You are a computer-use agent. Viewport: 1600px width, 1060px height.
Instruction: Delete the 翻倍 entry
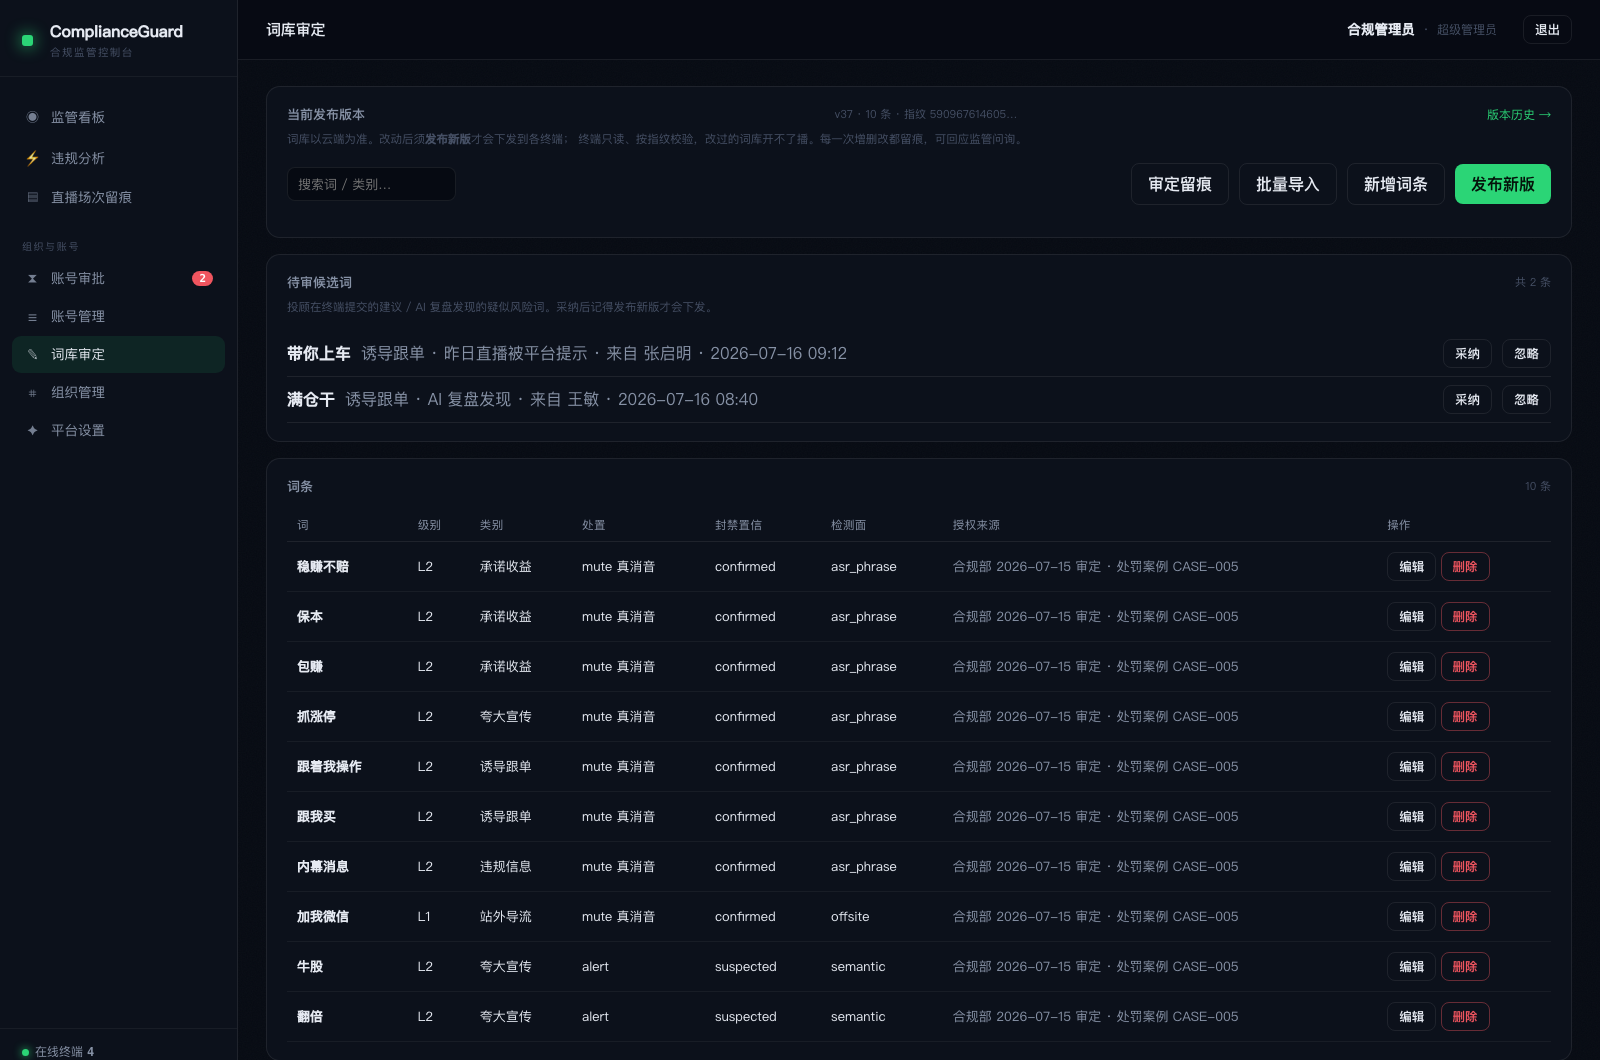tap(1465, 1016)
